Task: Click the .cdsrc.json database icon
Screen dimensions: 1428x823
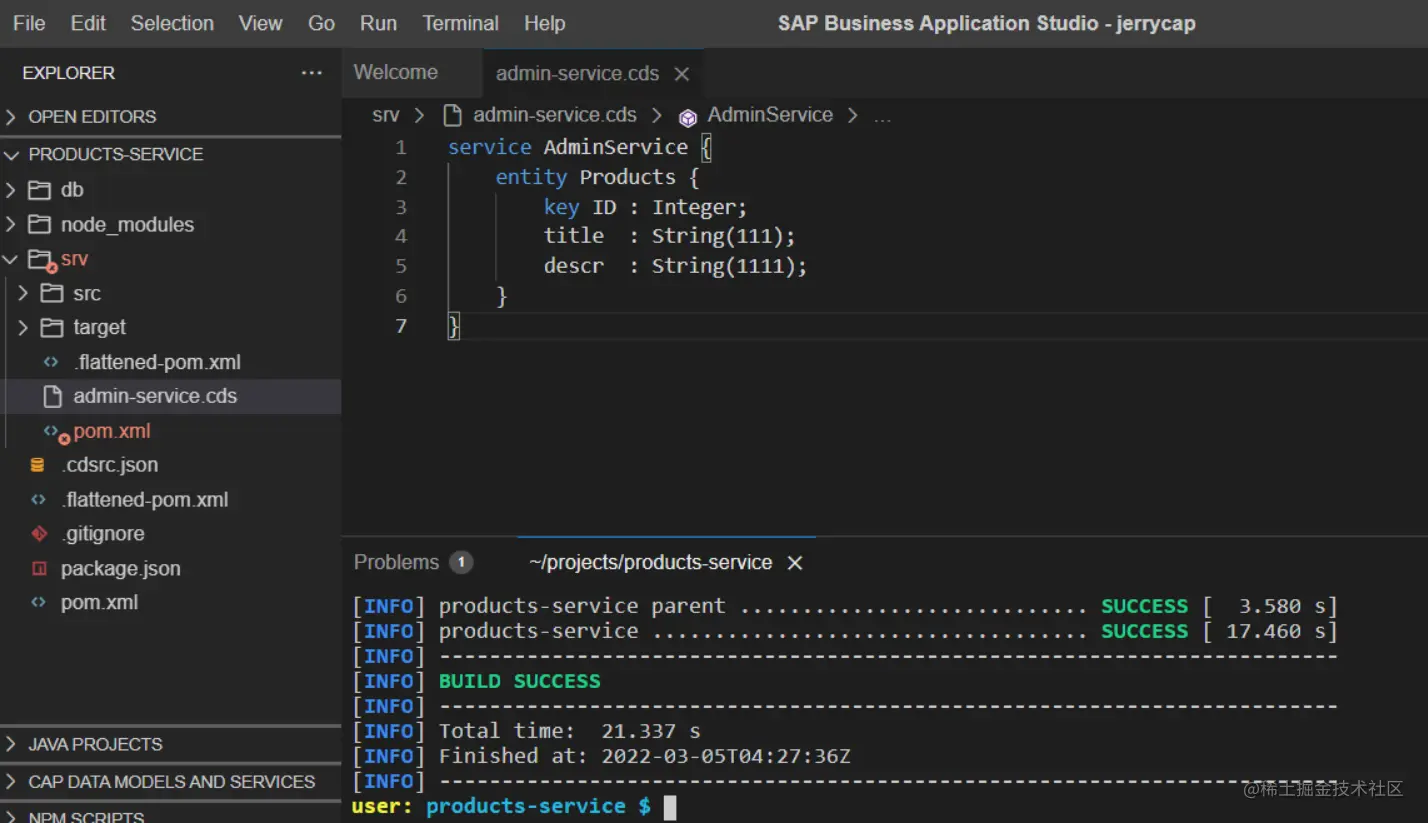Action: tap(38, 465)
